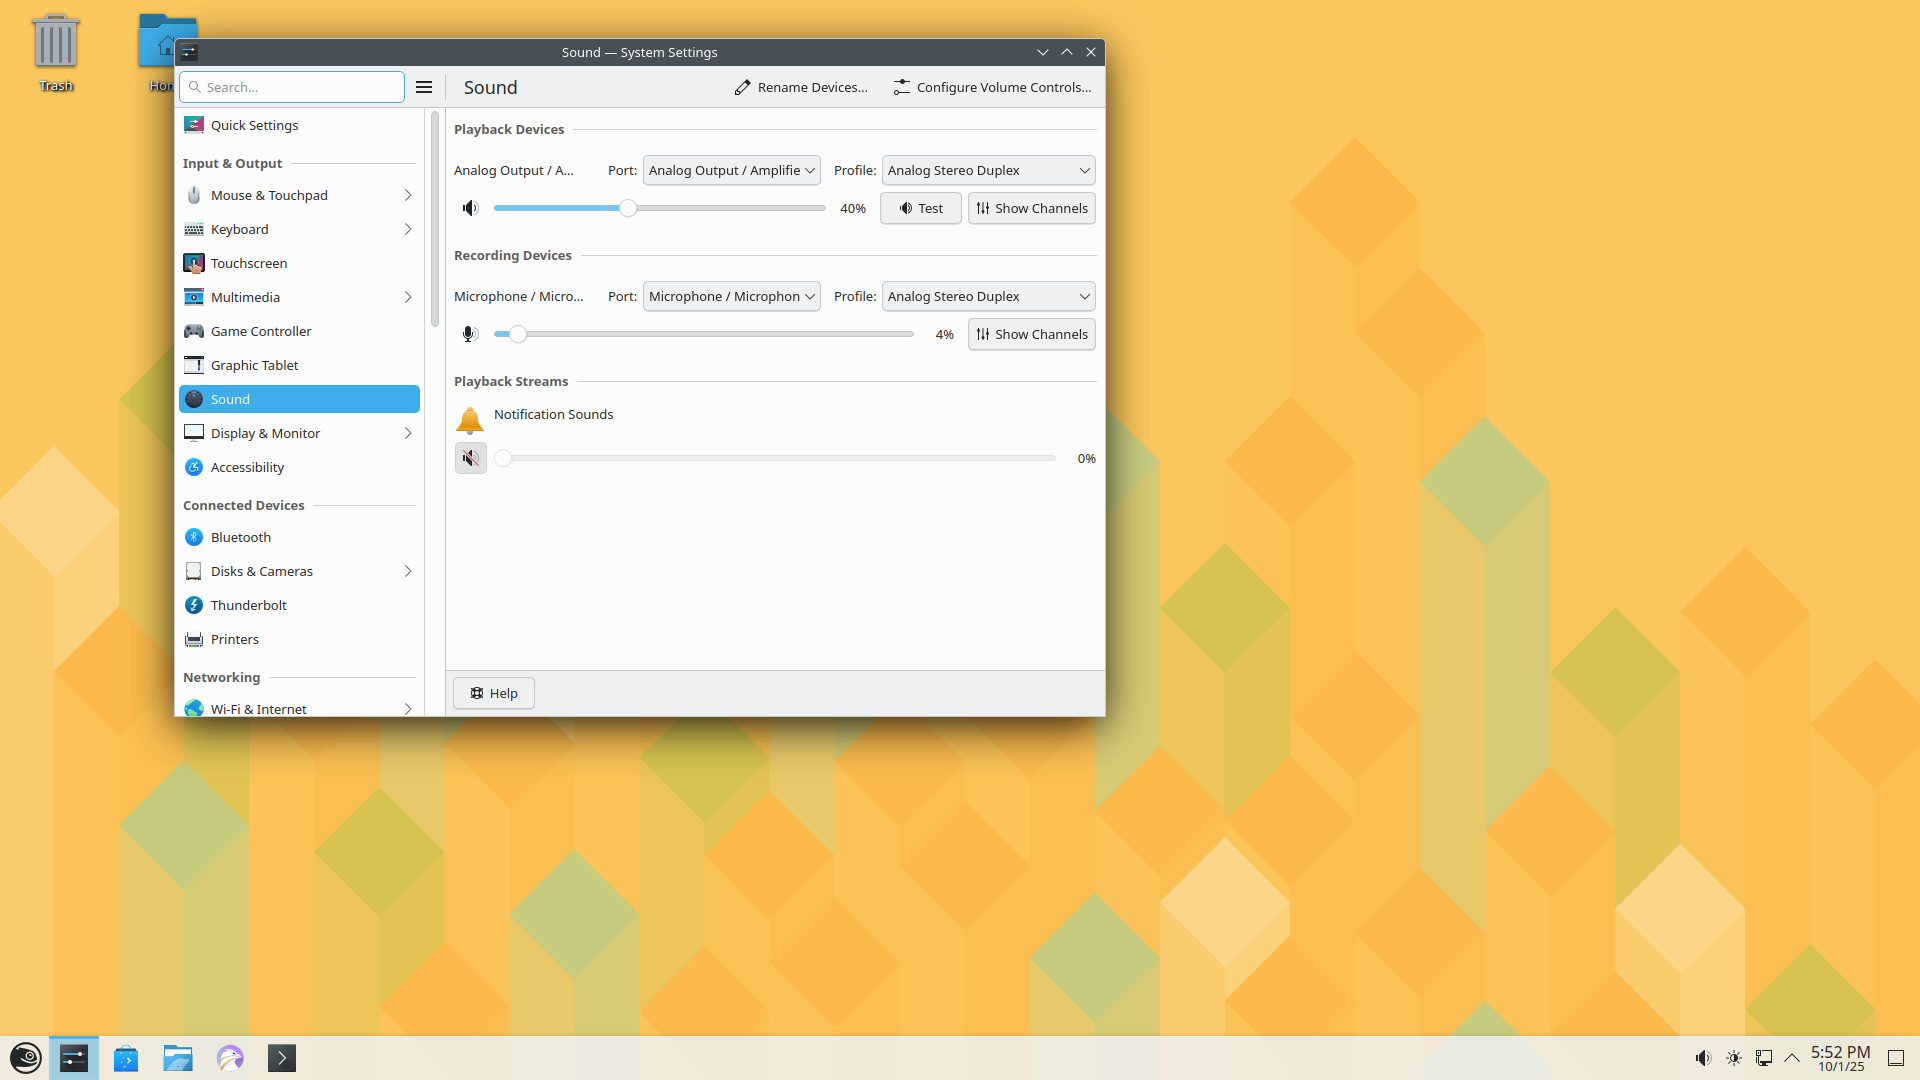The image size is (1920, 1080).
Task: Open Configure Volume Controls
Action: (x=993, y=87)
